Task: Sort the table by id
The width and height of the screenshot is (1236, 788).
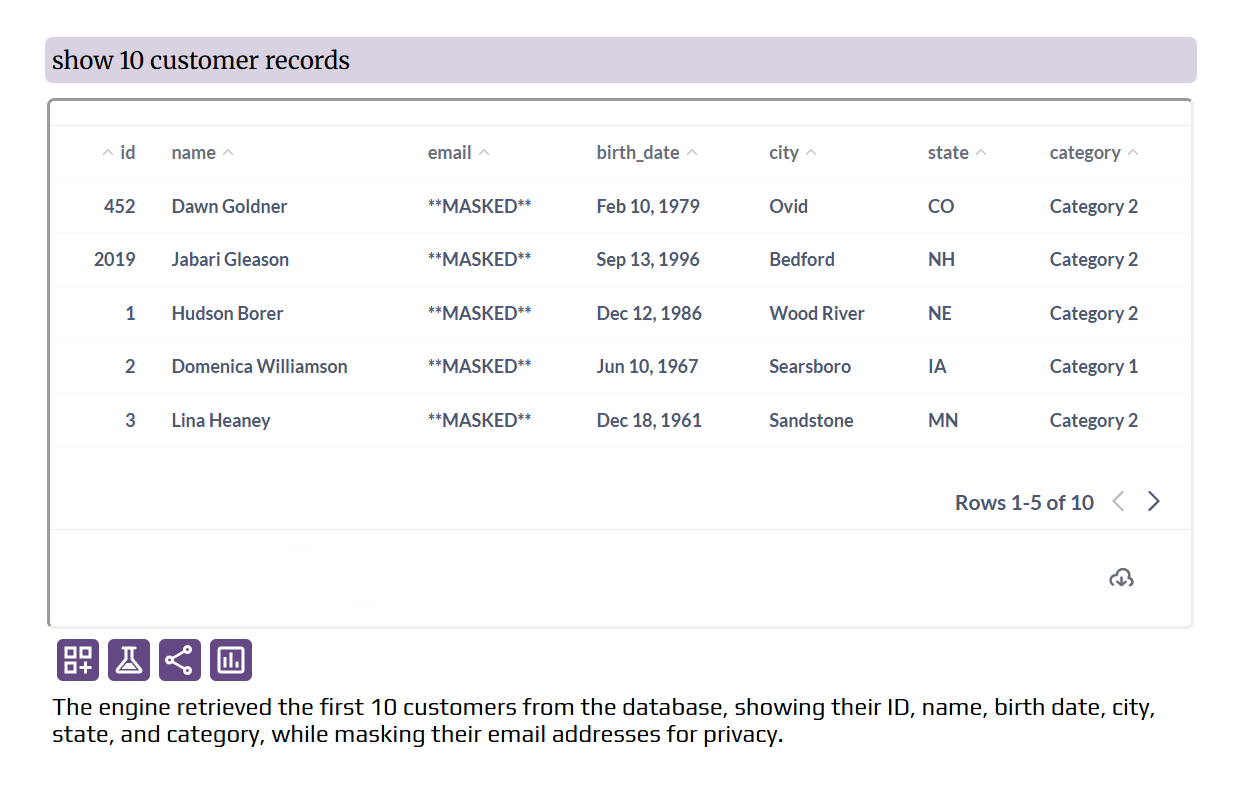Action: [106, 152]
